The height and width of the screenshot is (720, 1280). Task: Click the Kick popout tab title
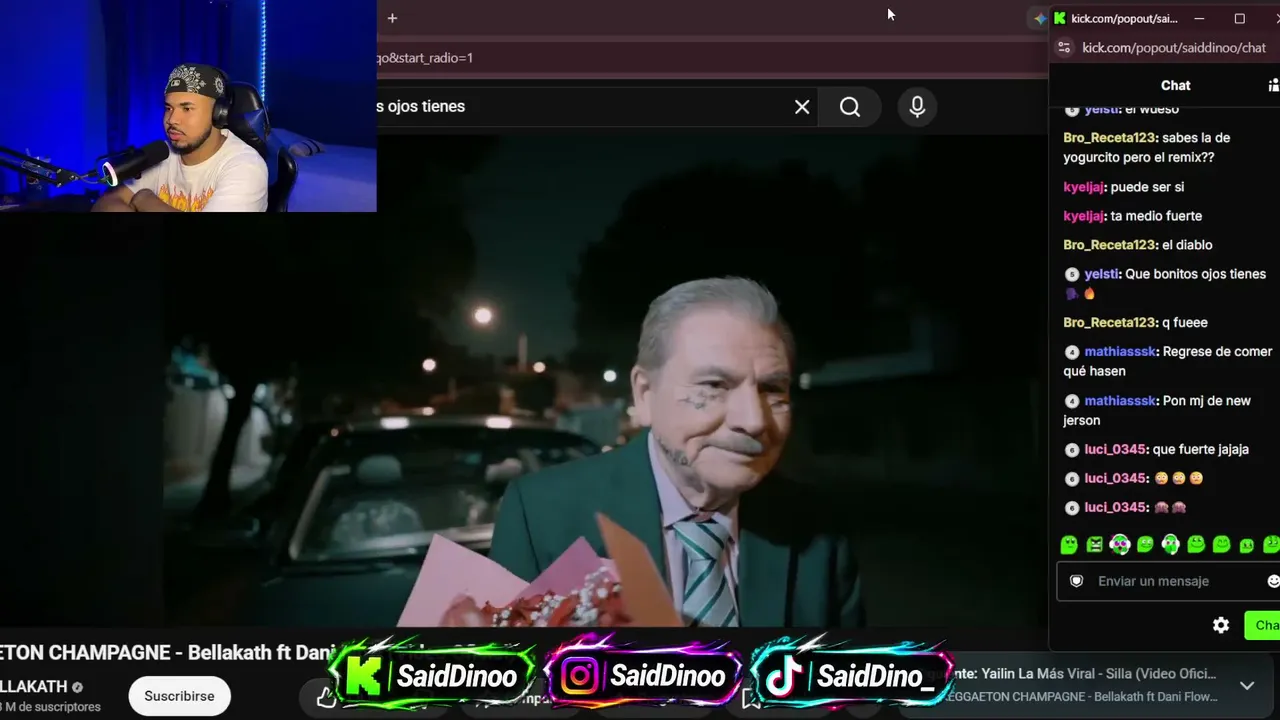[1124, 18]
